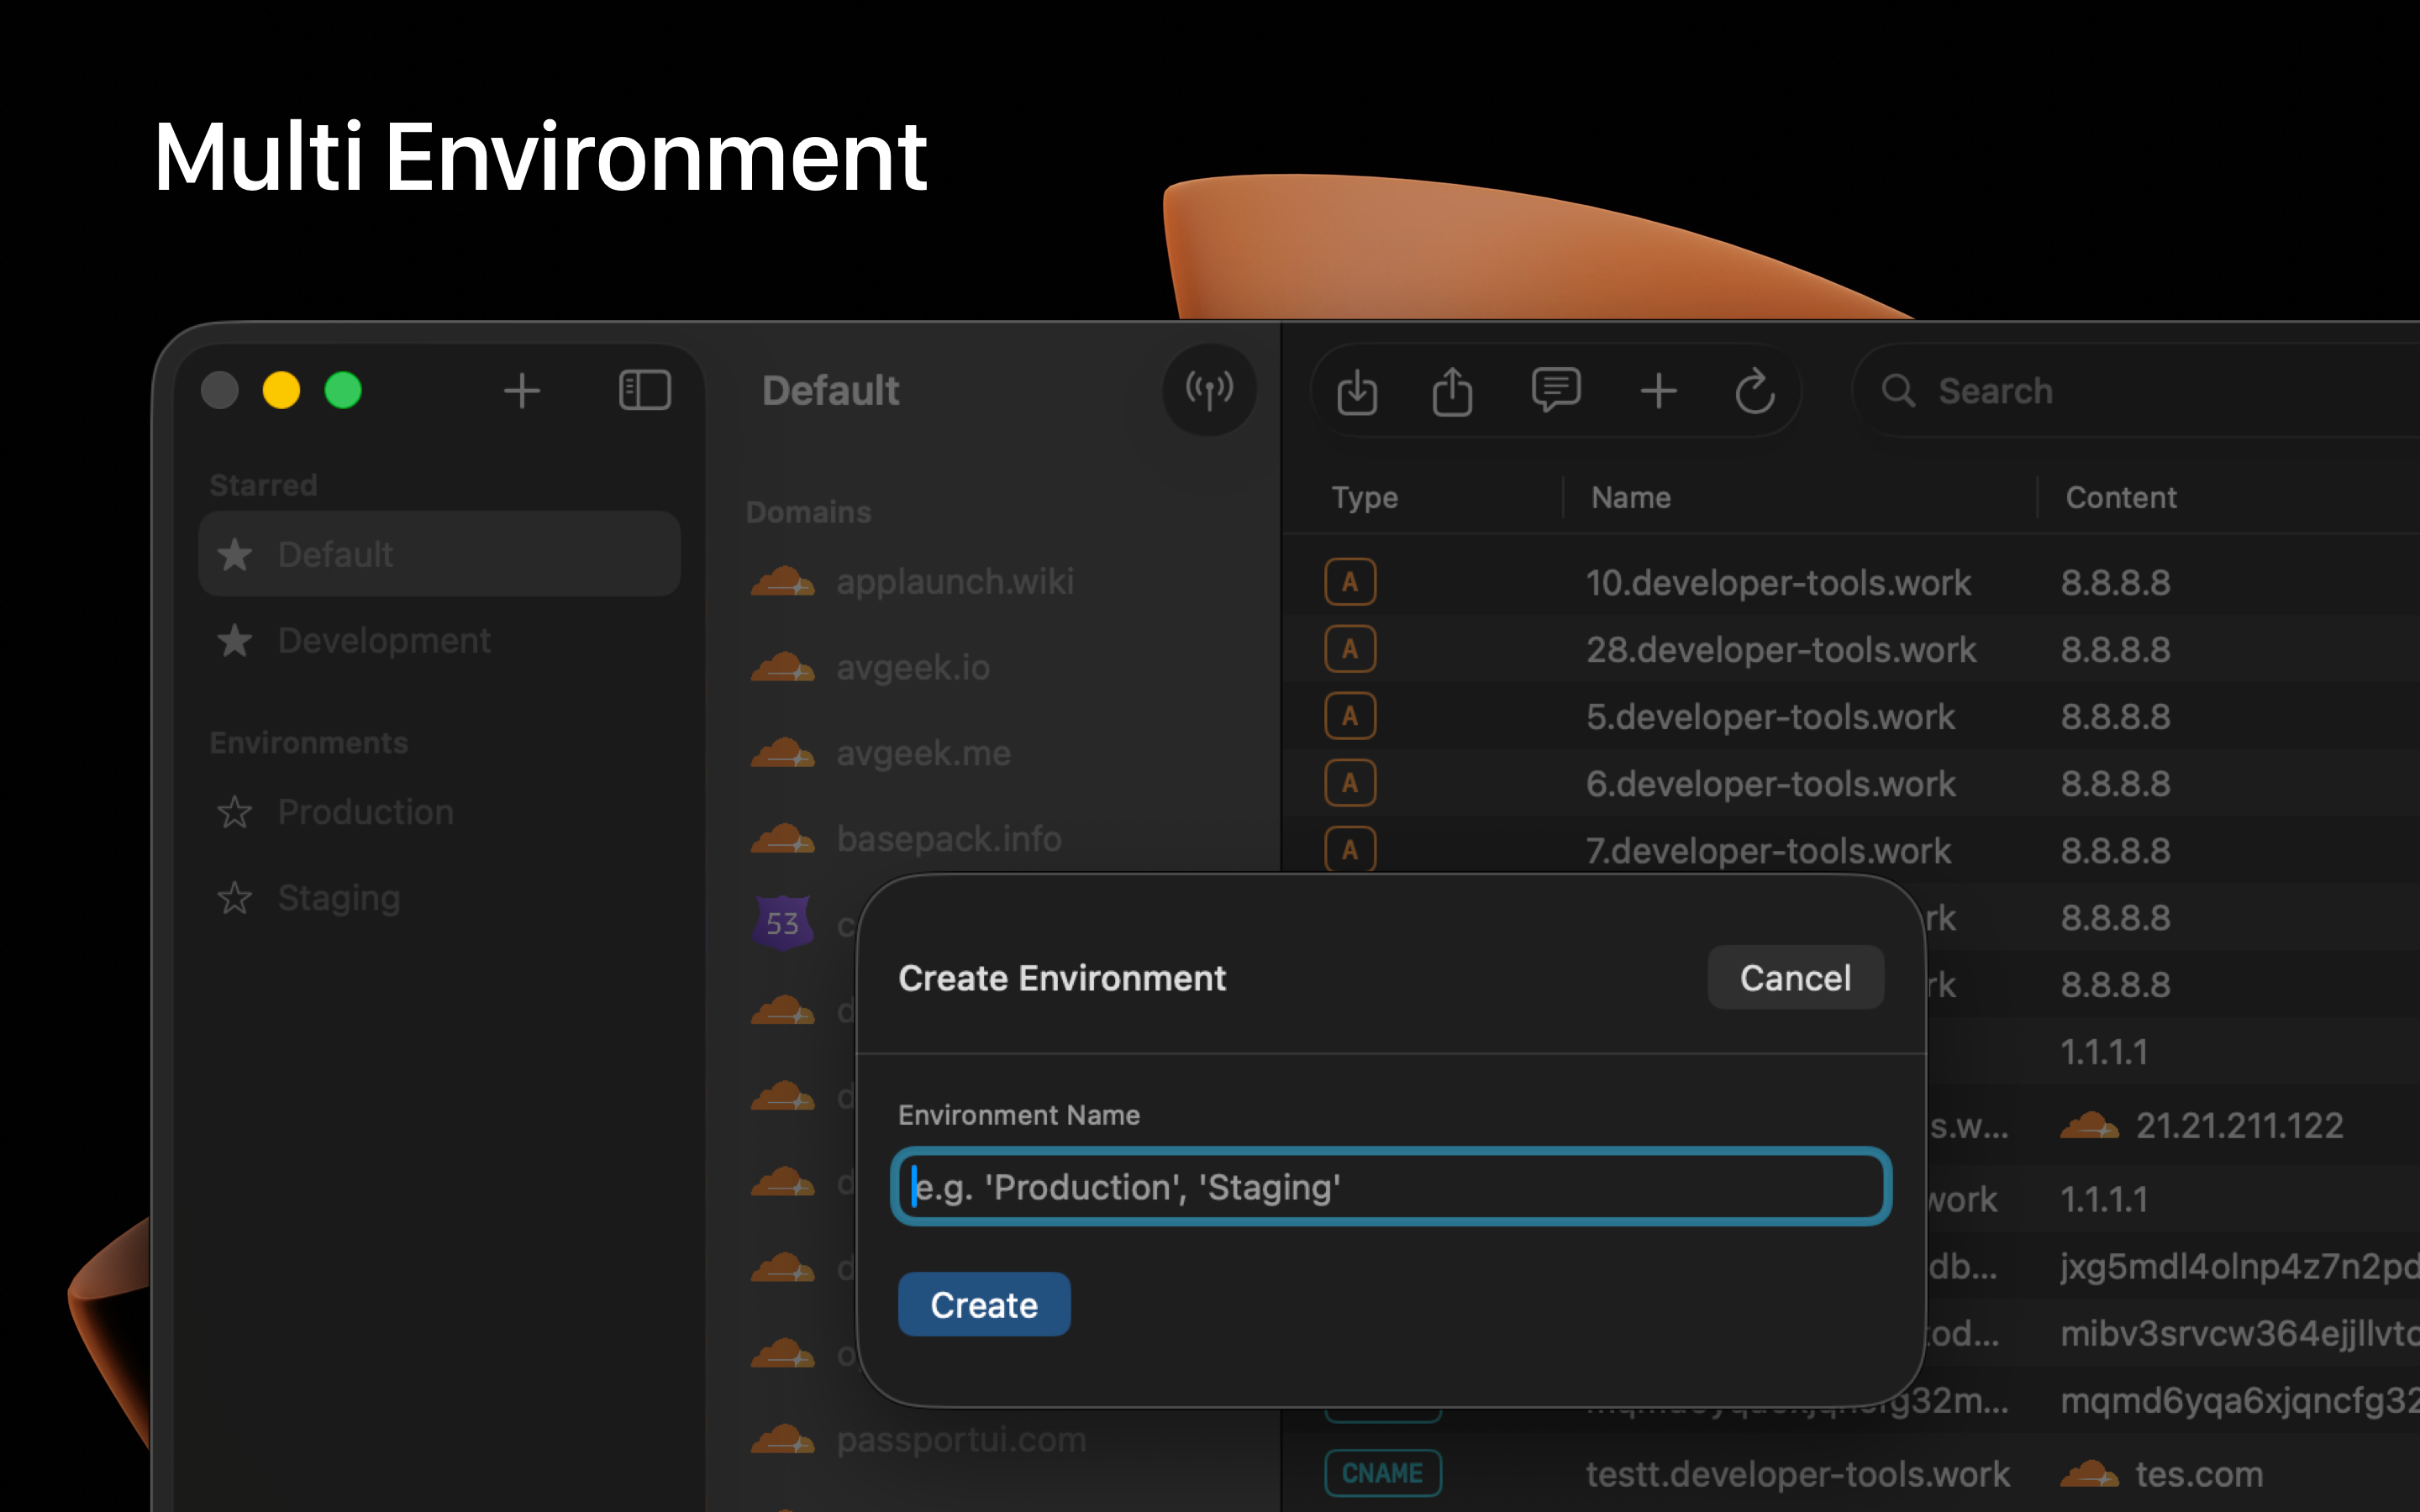Unstar the Default environment star icon
2420x1512 pixels.
coord(235,554)
